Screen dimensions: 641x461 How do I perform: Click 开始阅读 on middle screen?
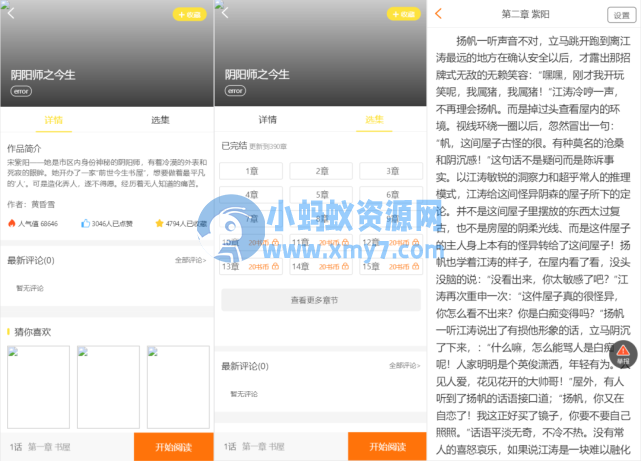pyautogui.click(x=388, y=447)
